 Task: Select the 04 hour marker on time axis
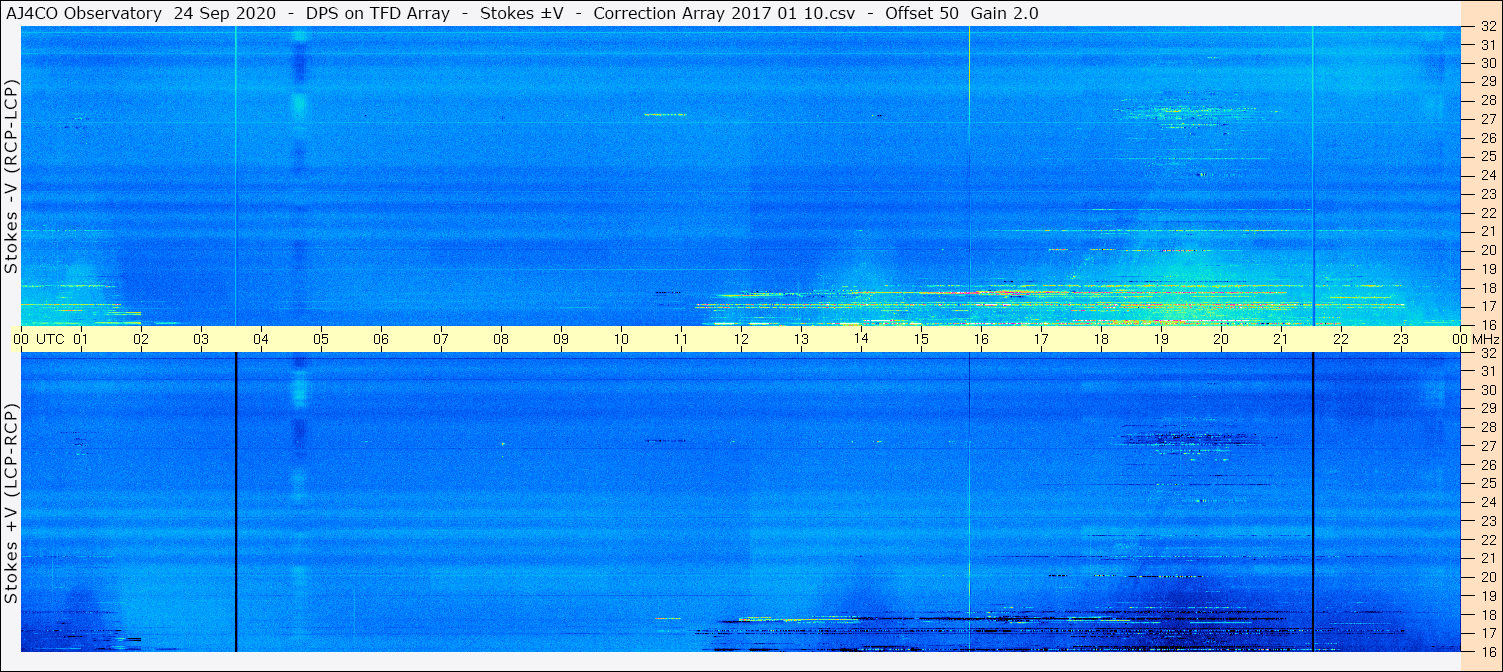point(261,339)
